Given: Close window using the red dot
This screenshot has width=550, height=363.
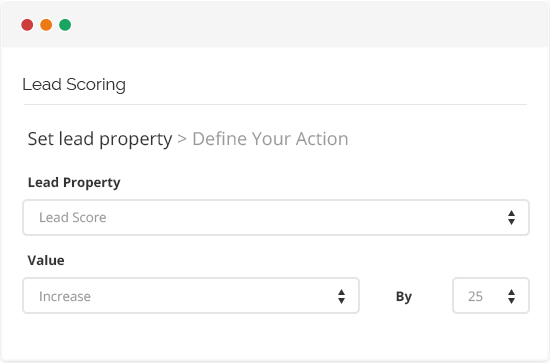Looking at the screenshot, I should click(x=27, y=25).
